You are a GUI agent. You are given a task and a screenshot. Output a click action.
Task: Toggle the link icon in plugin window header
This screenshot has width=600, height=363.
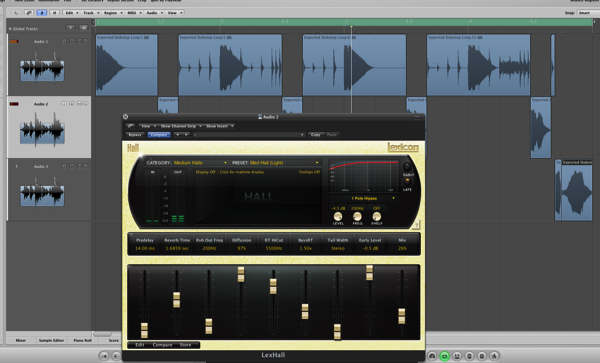click(x=130, y=126)
